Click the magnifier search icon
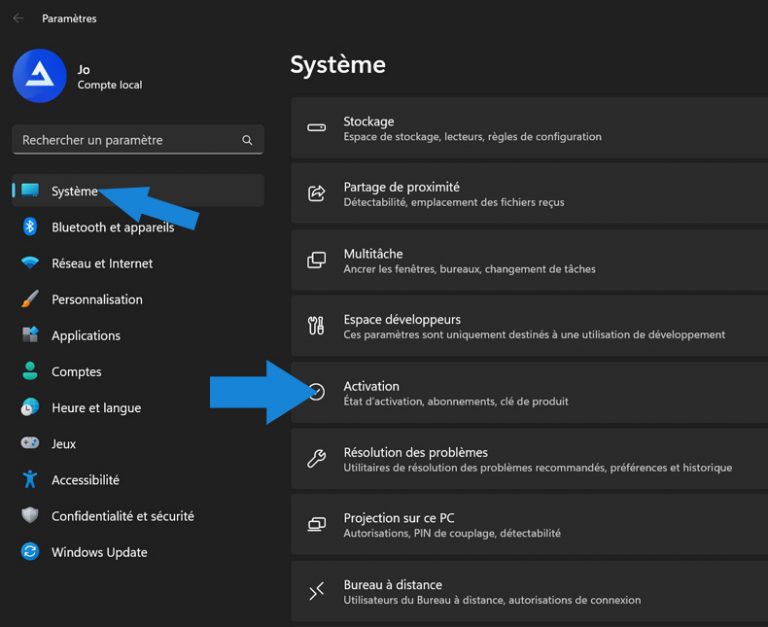Screen dimensions: 768x627 click(x=247, y=140)
